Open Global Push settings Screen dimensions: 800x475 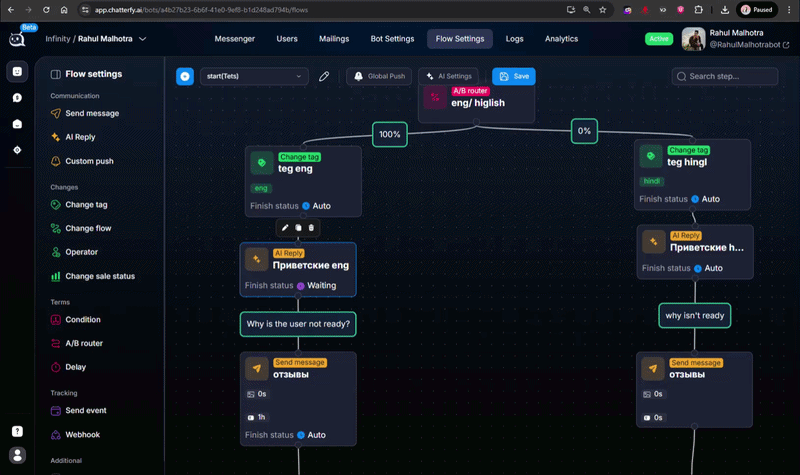379,77
